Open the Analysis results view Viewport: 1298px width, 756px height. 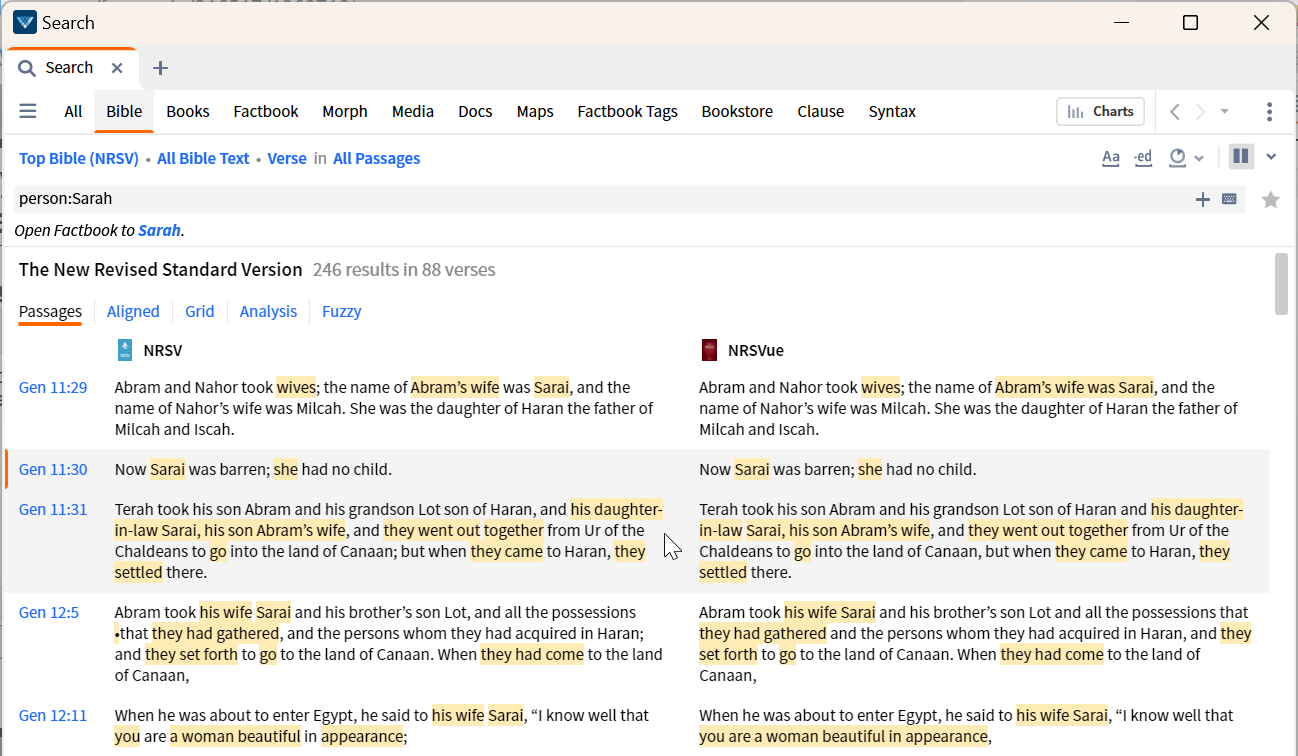[268, 311]
